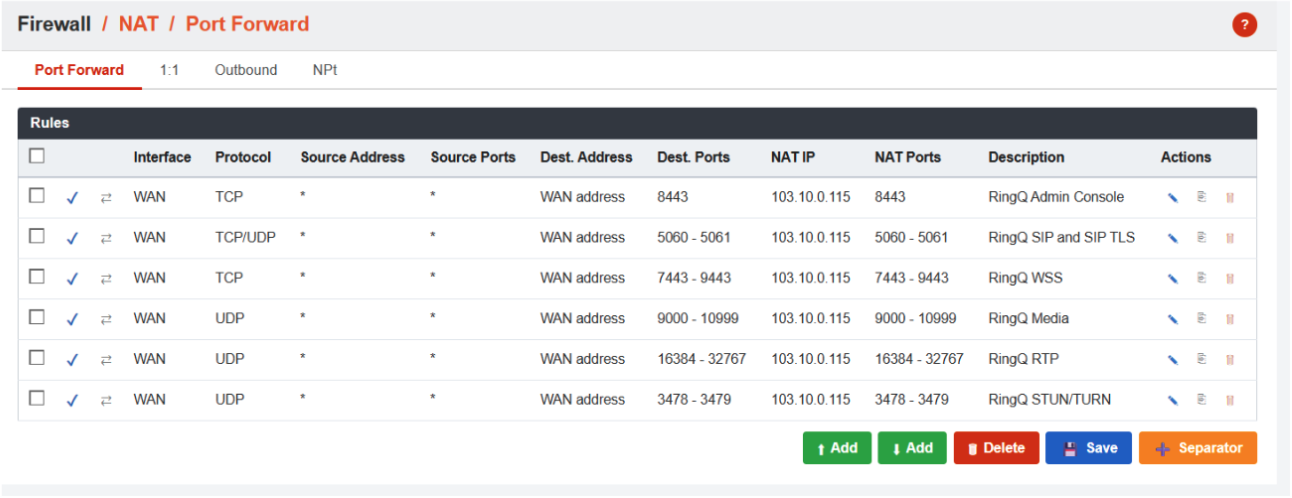Click linked-rule arrows icon on RingQ STUN/TURN row

106,401
